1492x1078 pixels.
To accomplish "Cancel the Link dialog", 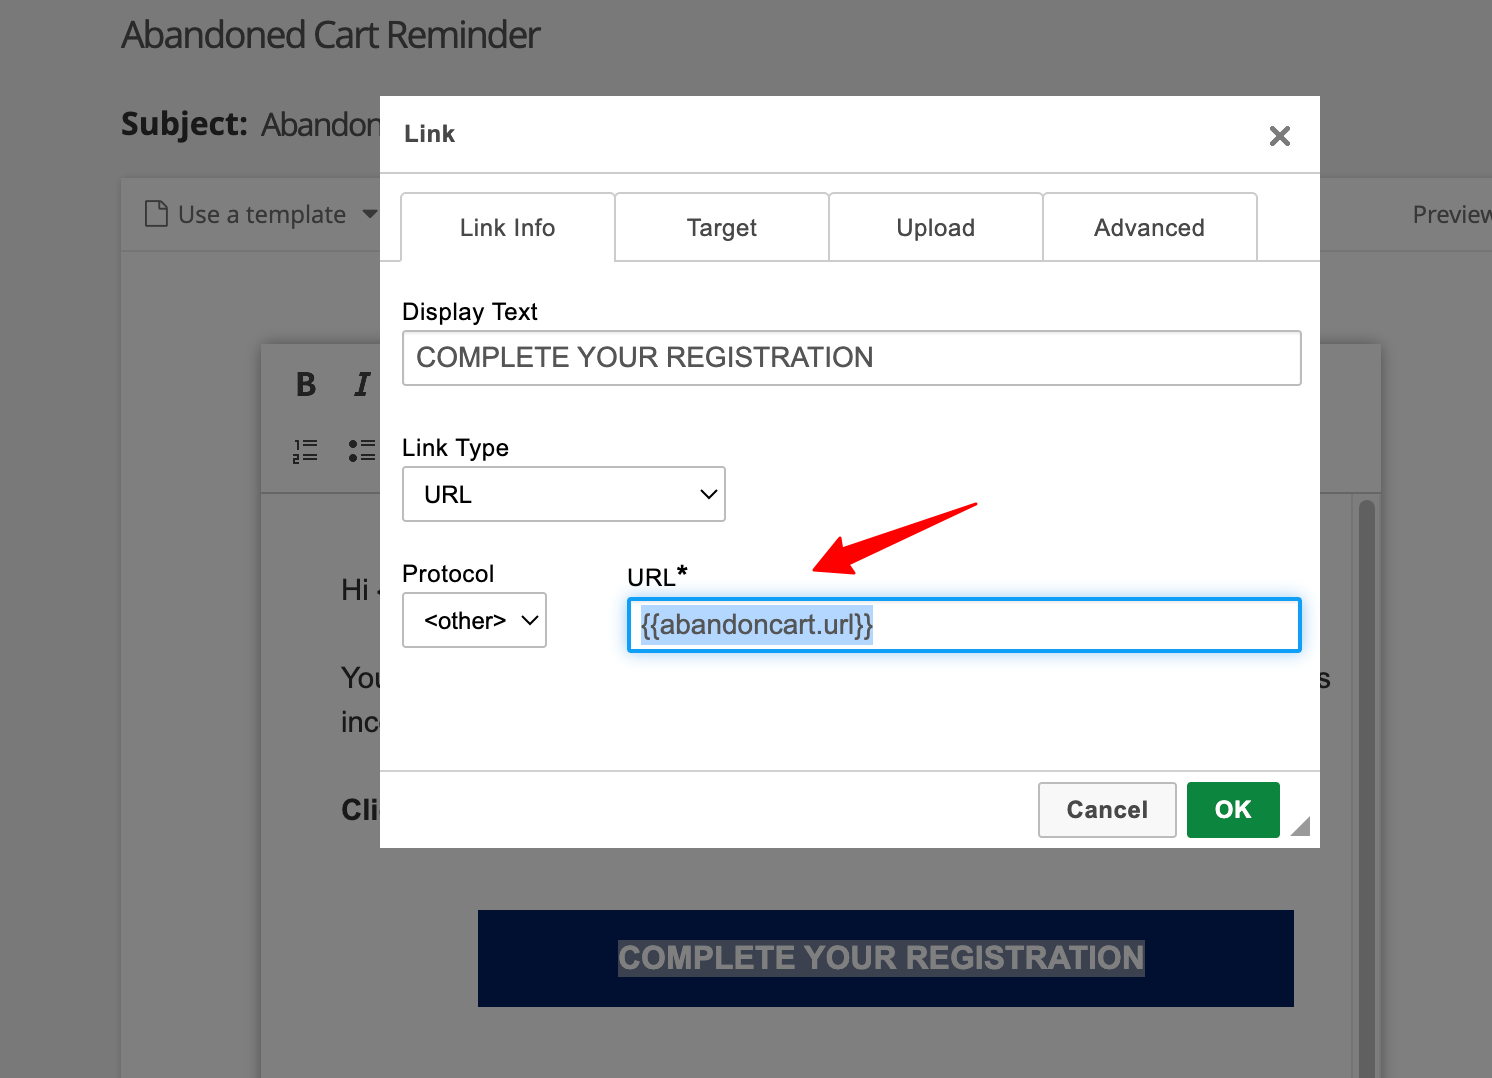I will [1107, 810].
